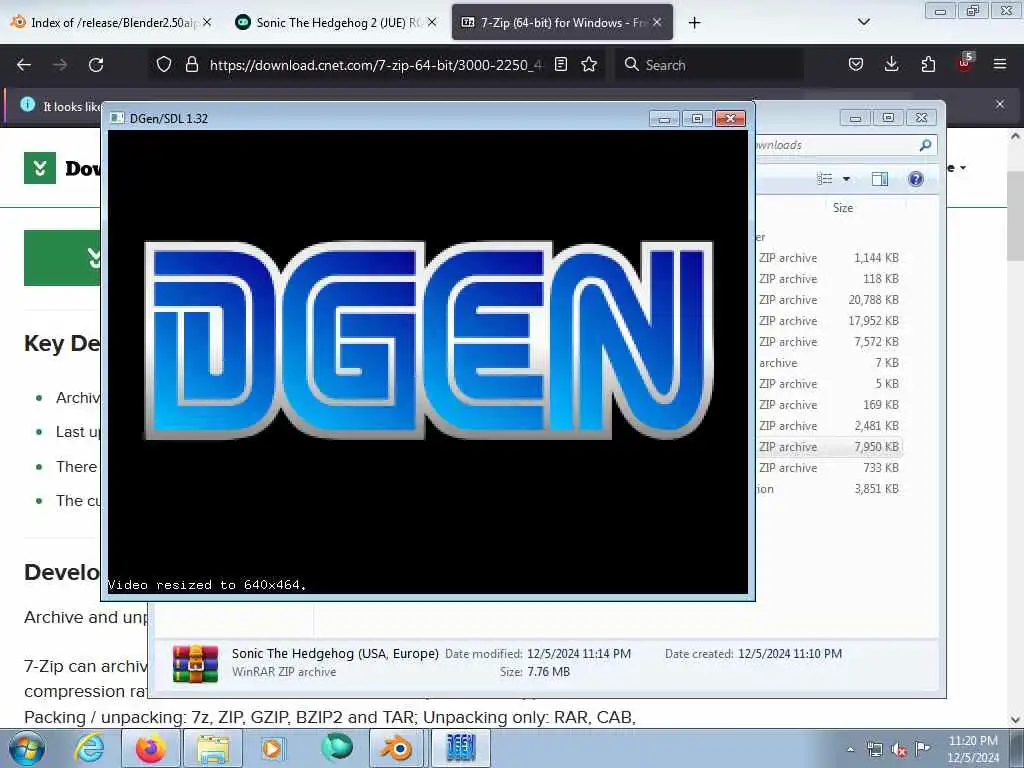The height and width of the screenshot is (768, 1024).
Task: Focus the Firefox Search box
Action: tap(709, 65)
